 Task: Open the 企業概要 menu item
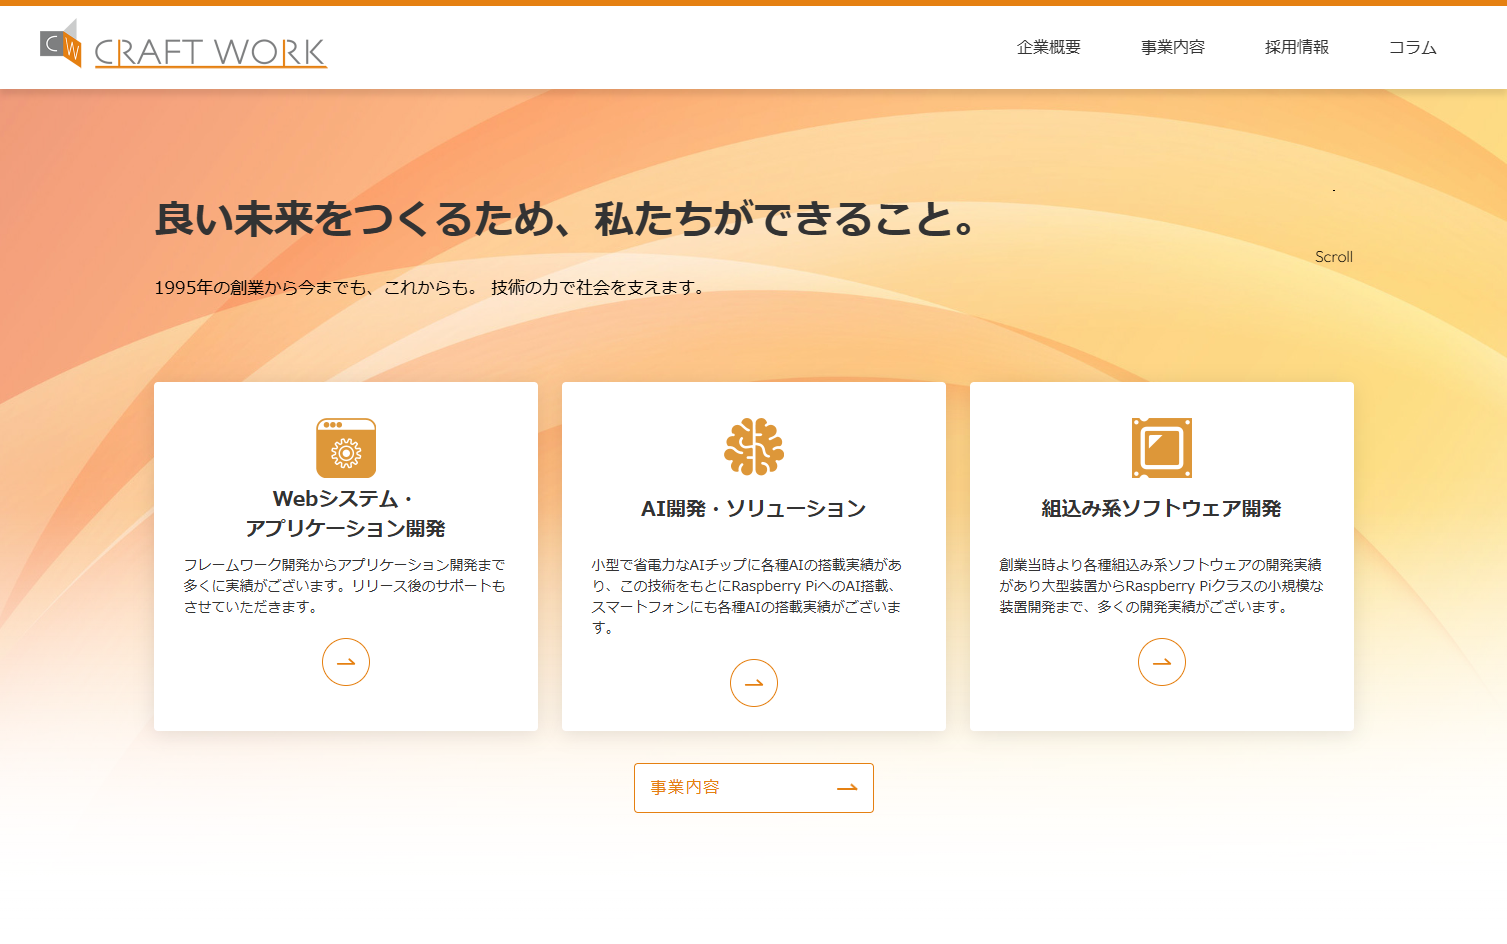click(1048, 47)
